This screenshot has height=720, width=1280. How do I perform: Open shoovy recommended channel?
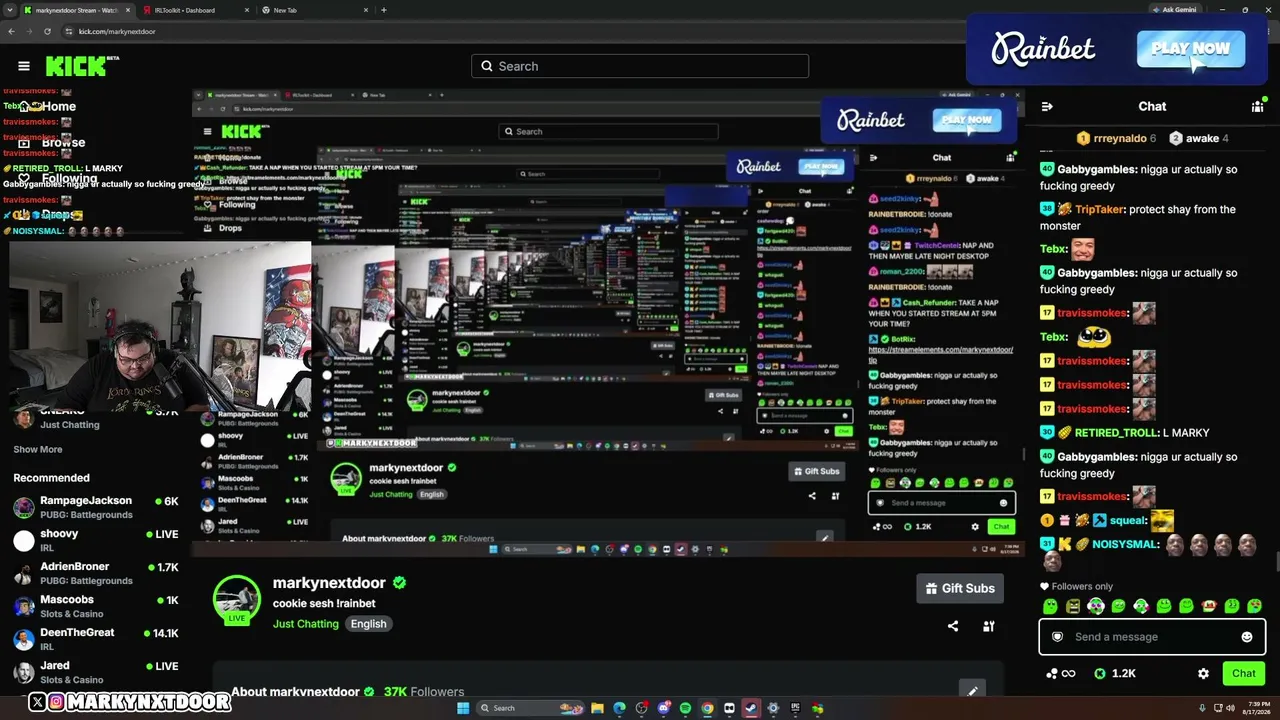pyautogui.click(x=96, y=540)
